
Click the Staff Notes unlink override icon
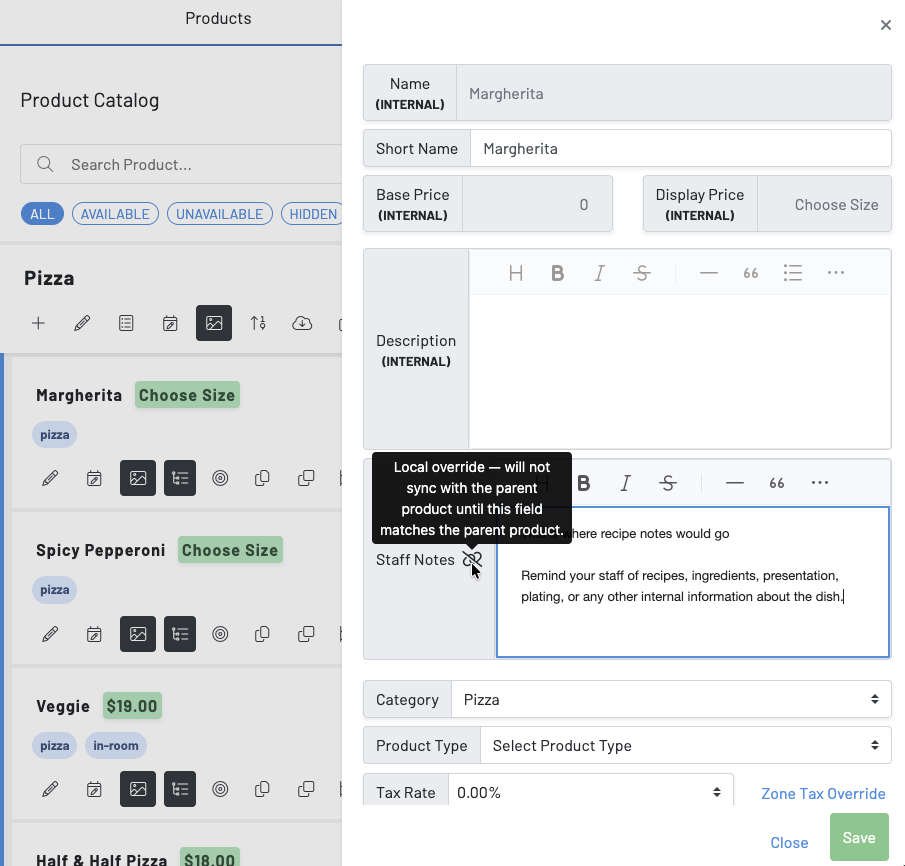472,559
